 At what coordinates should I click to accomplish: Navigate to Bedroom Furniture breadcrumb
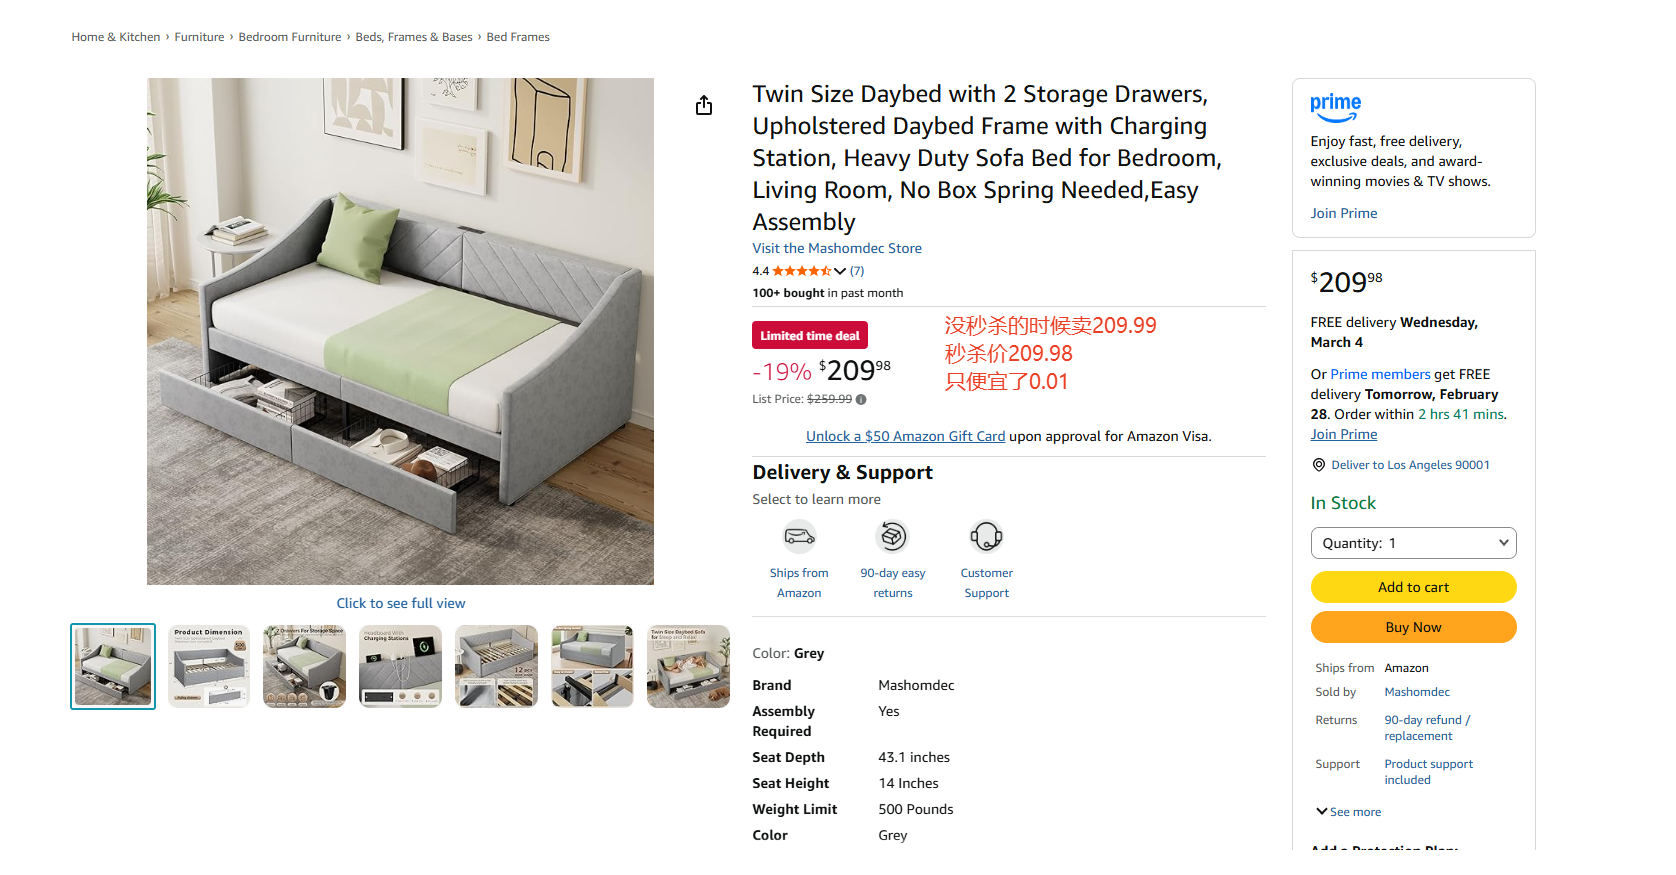(x=290, y=37)
